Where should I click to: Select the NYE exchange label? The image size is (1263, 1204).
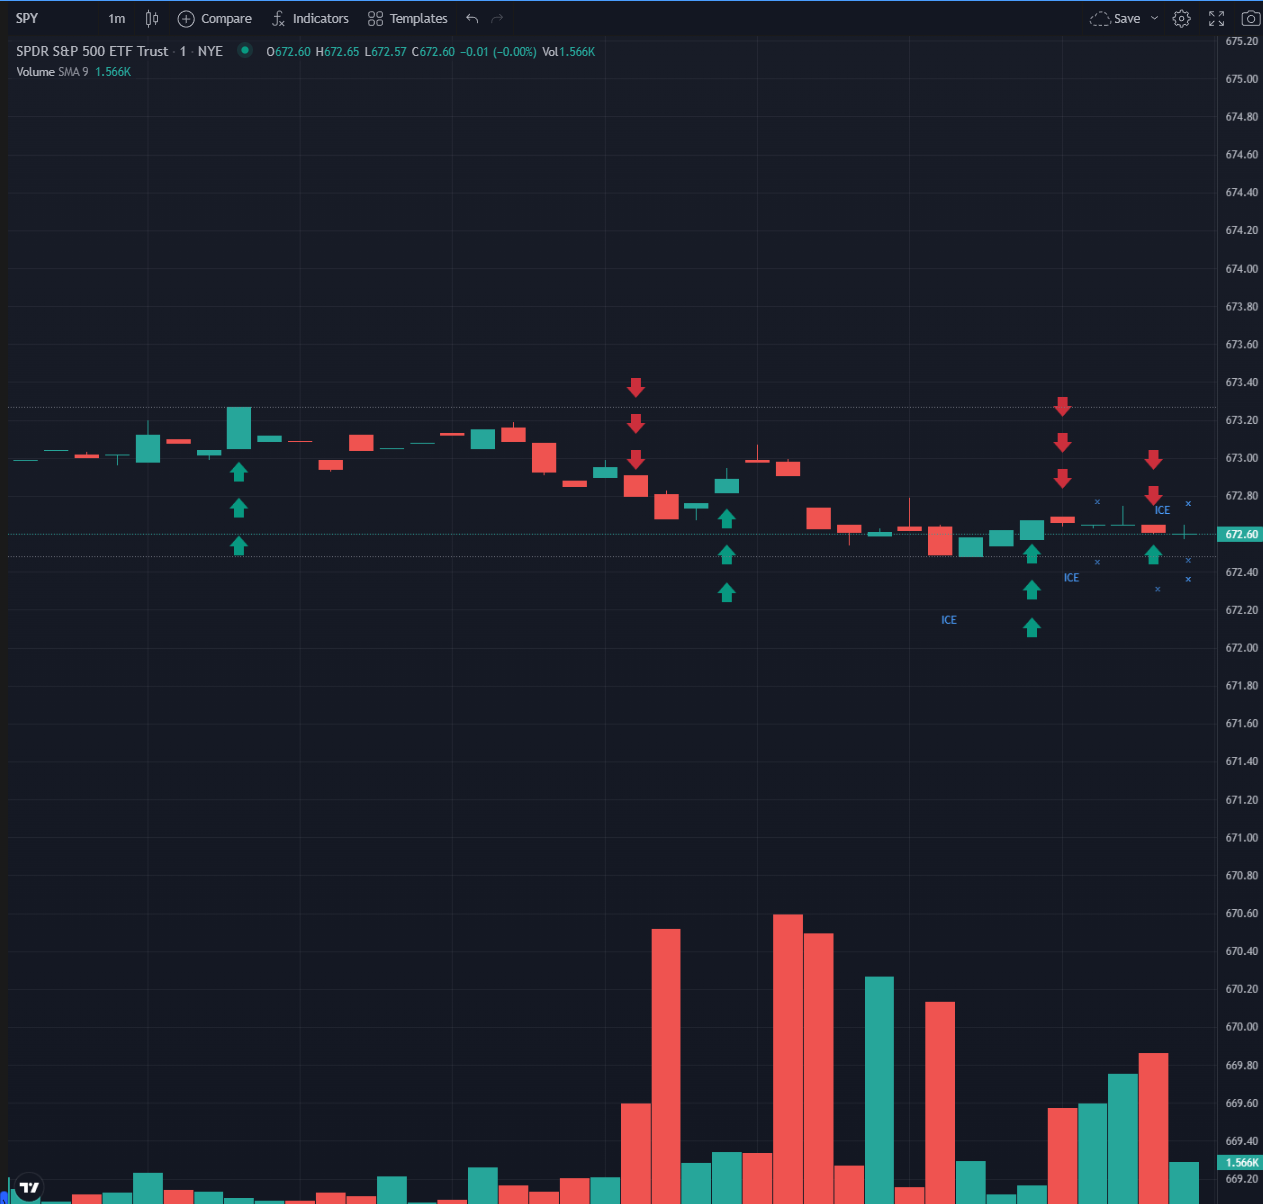210,51
